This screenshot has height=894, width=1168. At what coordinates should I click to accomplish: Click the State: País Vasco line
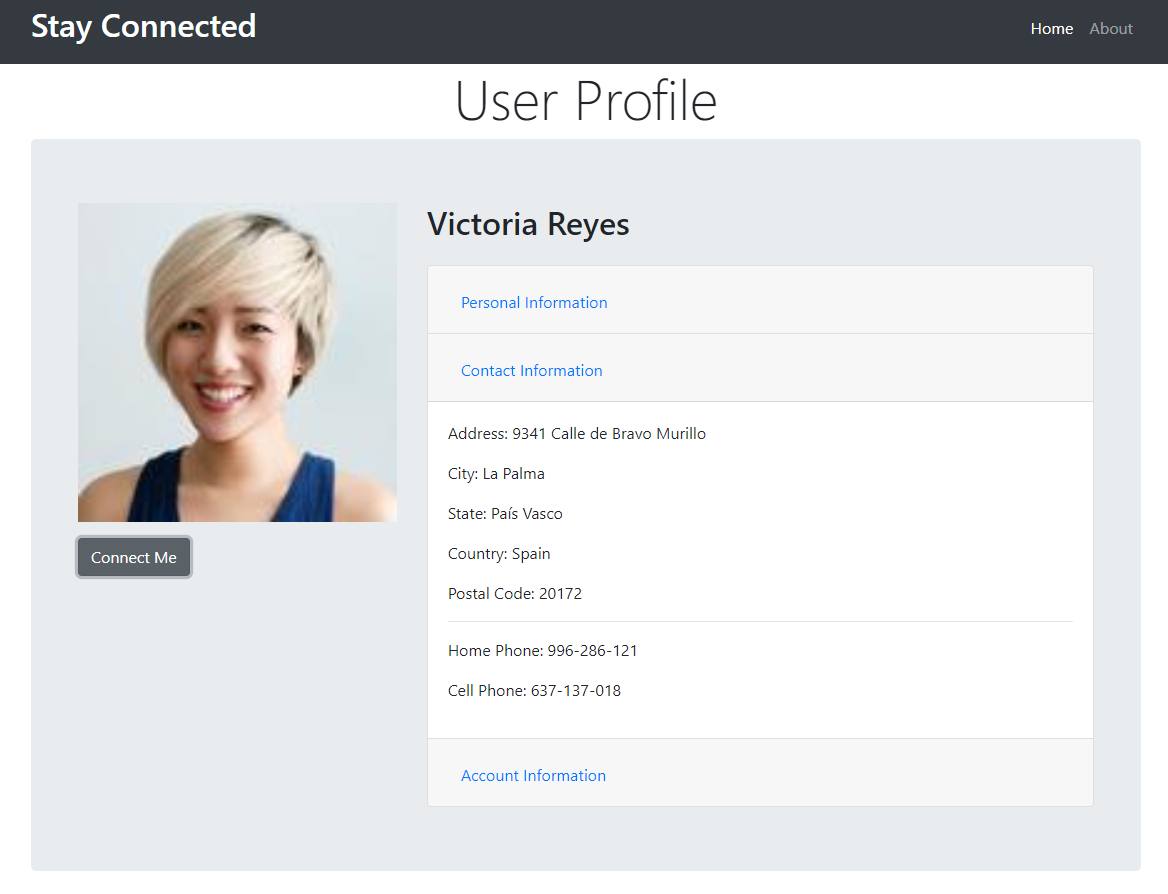[505, 514]
